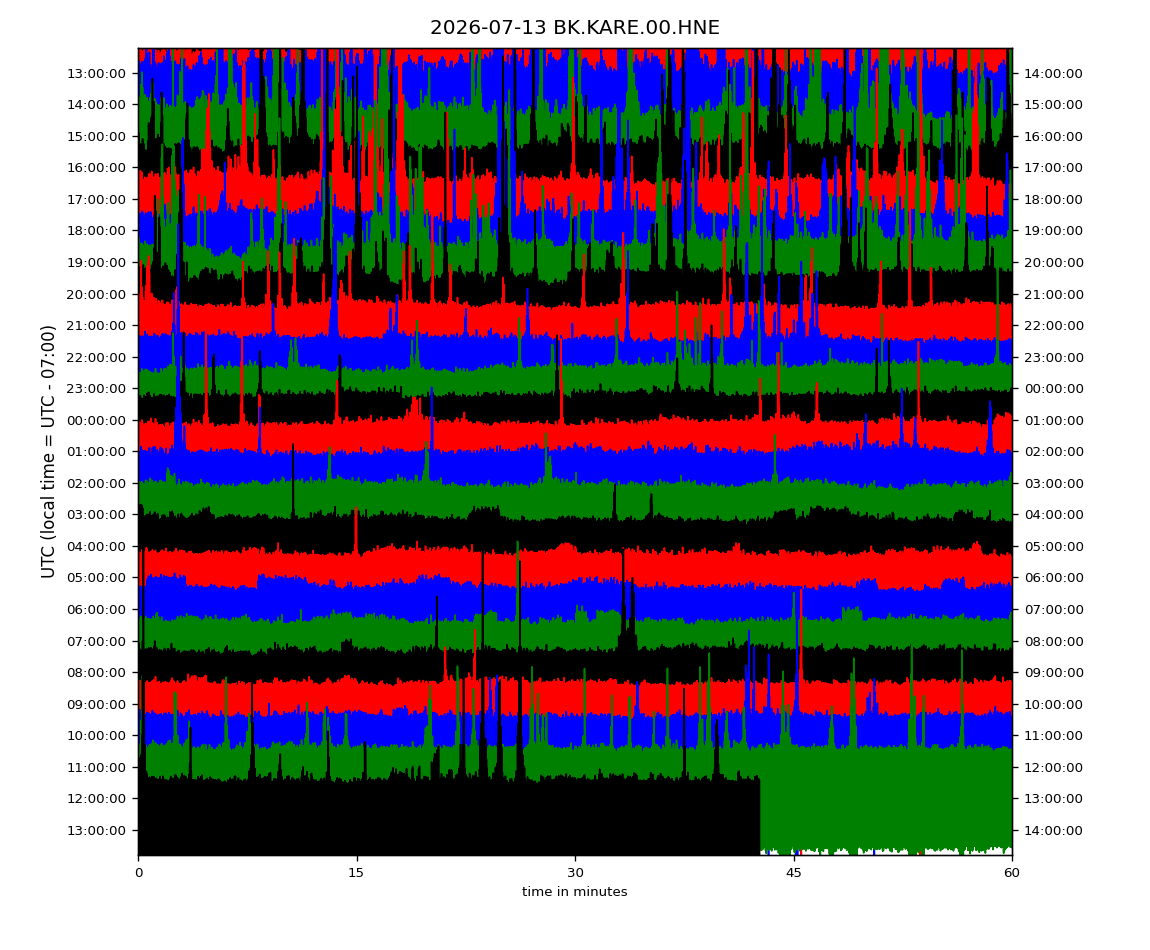Click the 00:00:00 local time right label
This screenshot has height=950, width=1150.
(x=1053, y=389)
